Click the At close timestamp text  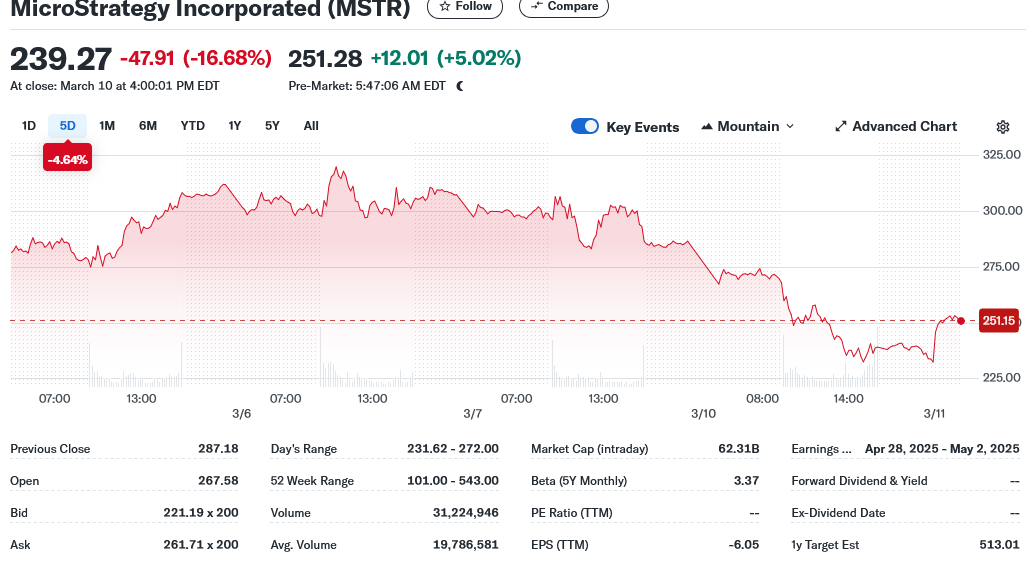(115, 86)
